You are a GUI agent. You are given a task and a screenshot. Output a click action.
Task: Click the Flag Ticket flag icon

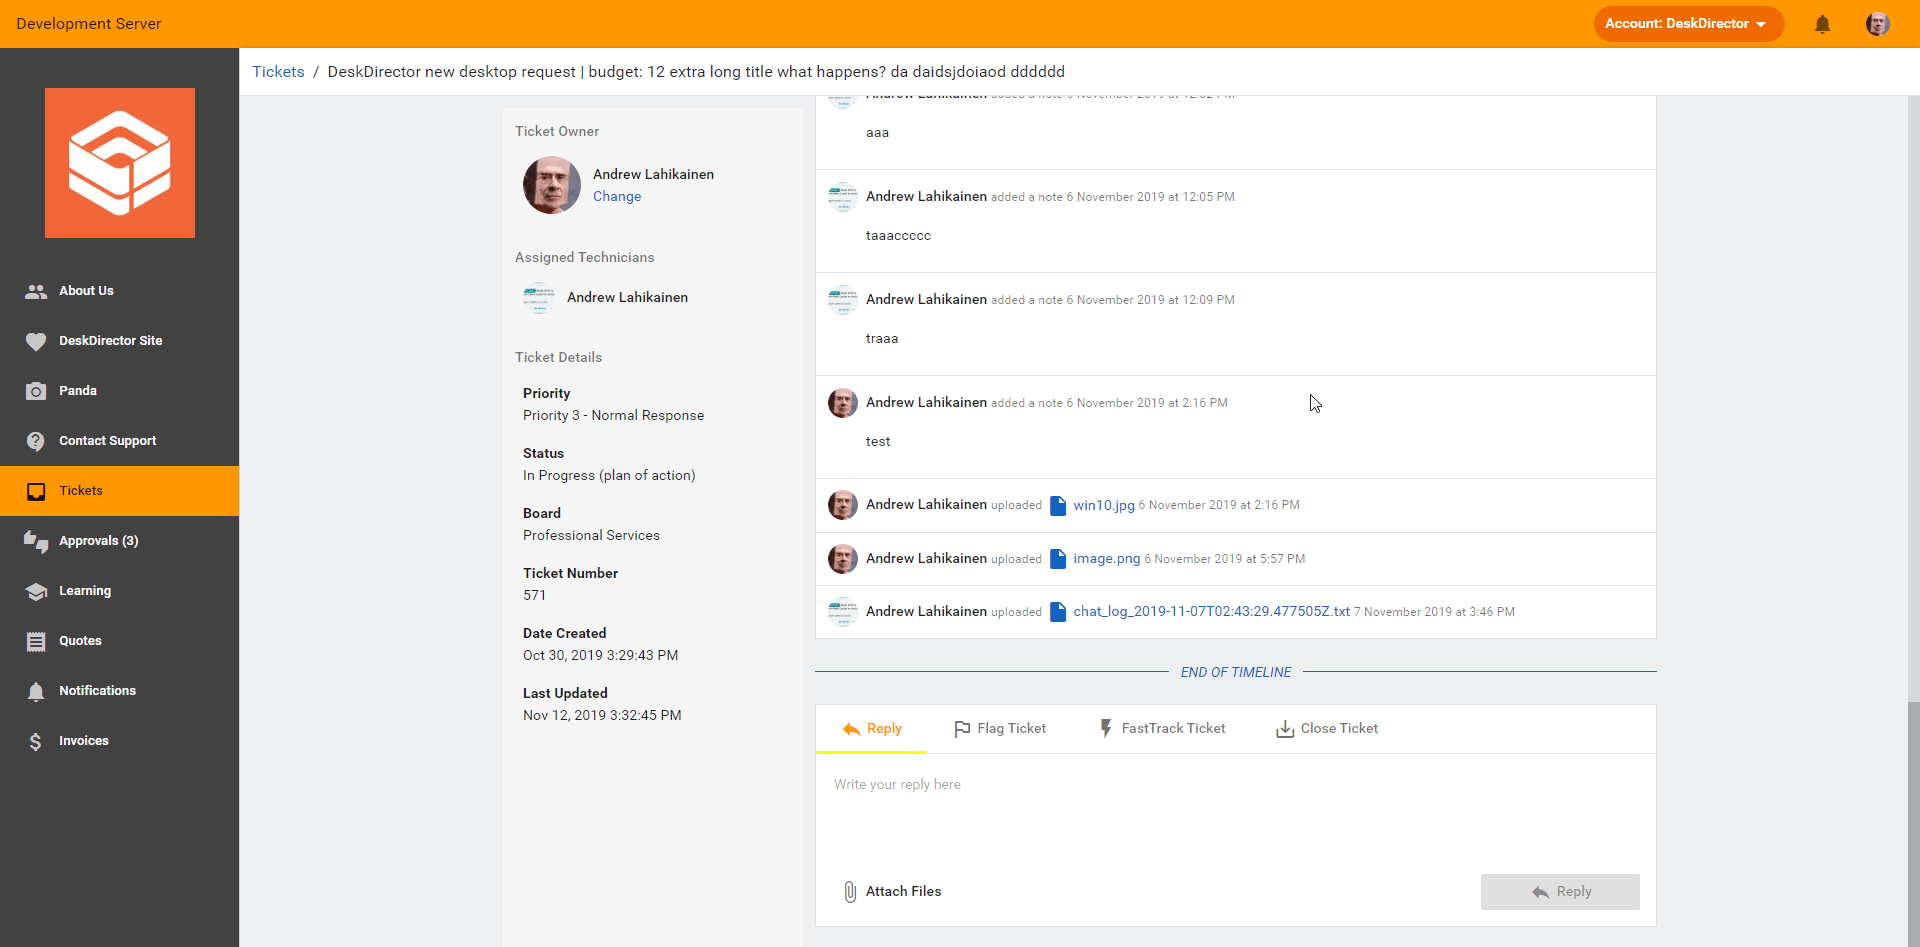point(962,729)
